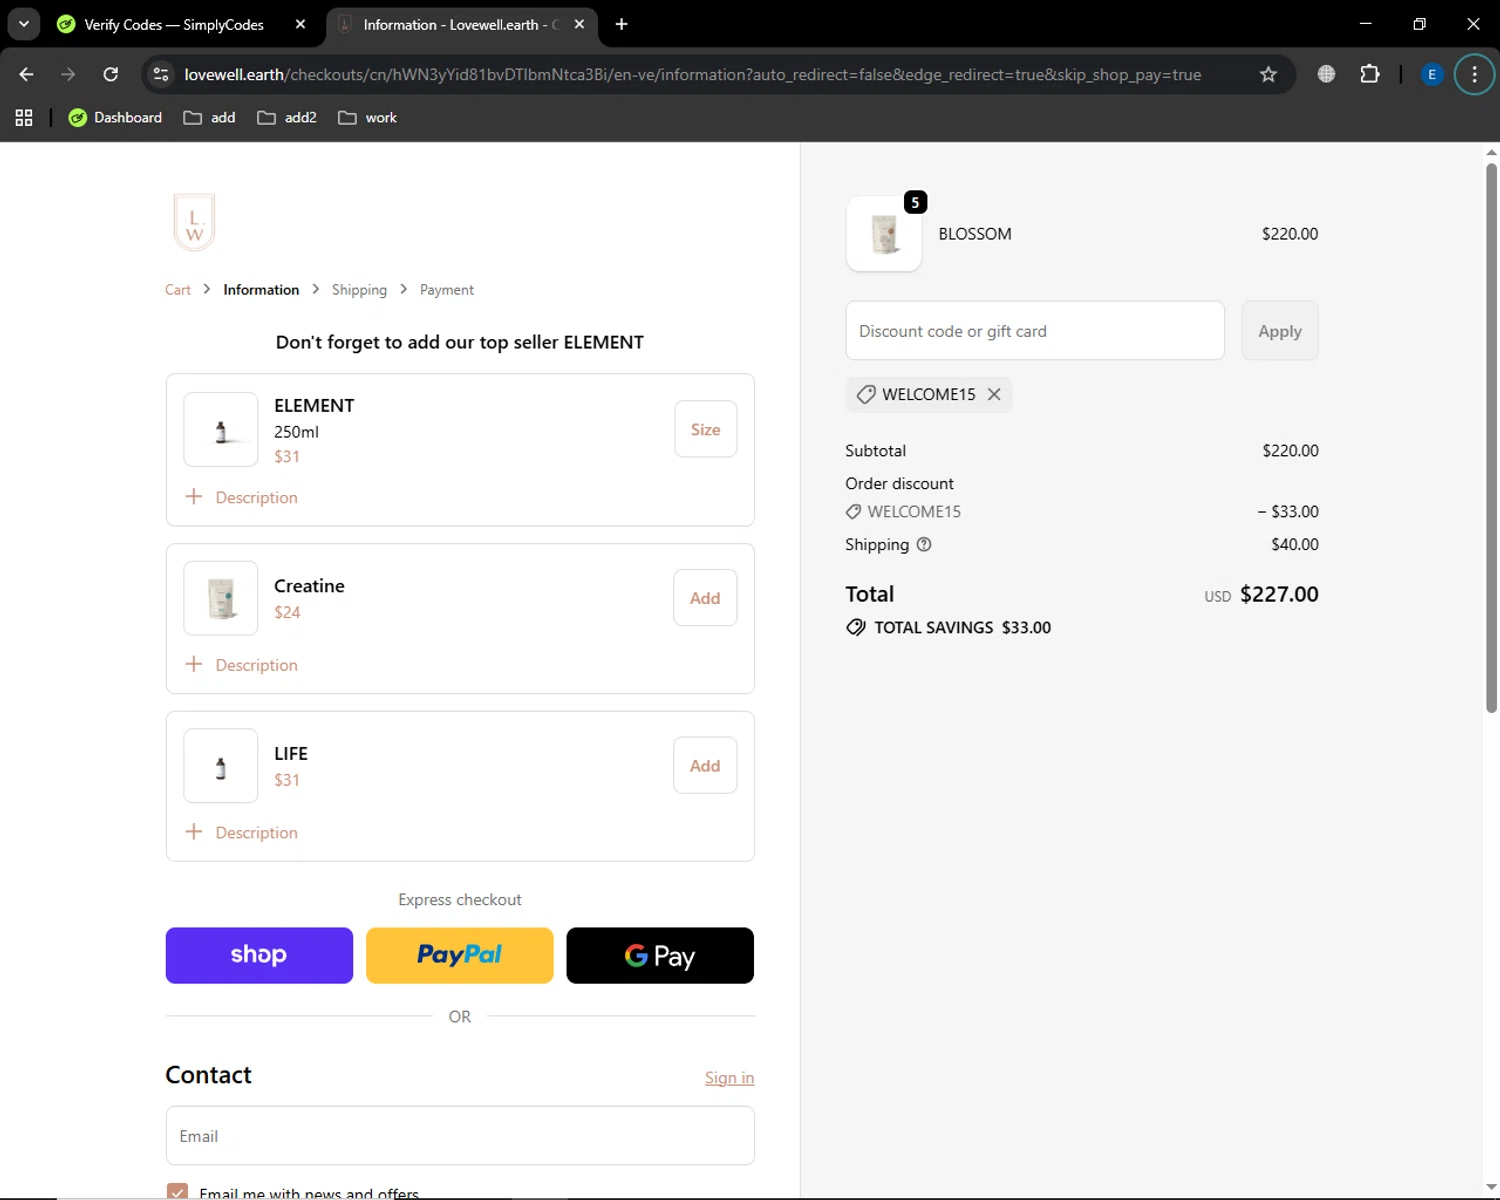
Task: Go to Cart breadcrumb link
Action: [178, 290]
